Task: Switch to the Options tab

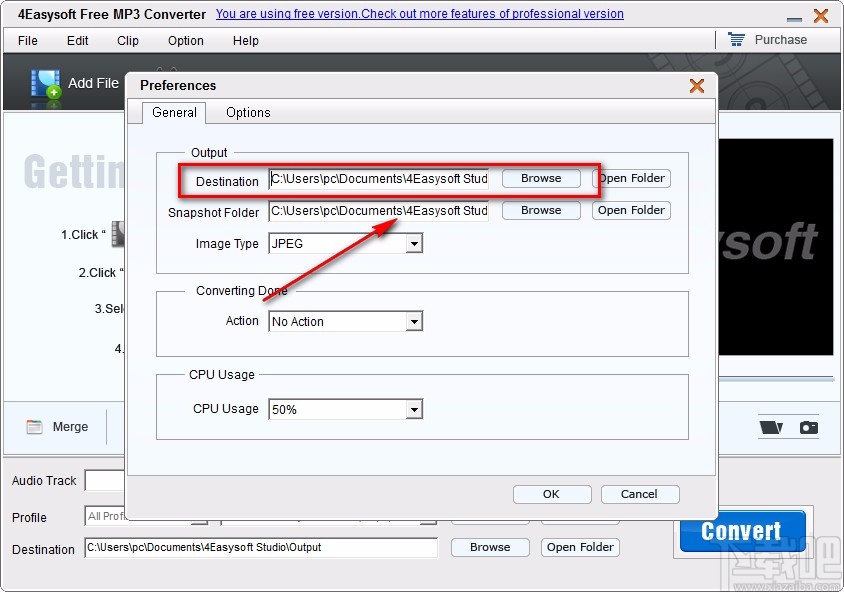Action: pos(248,112)
